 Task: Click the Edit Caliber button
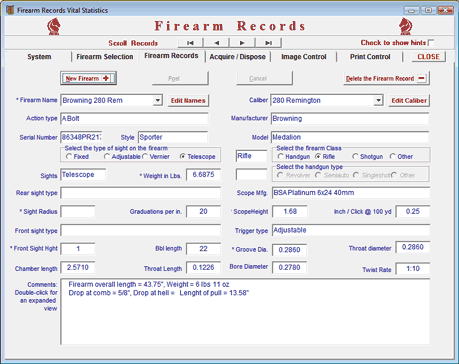(x=409, y=100)
